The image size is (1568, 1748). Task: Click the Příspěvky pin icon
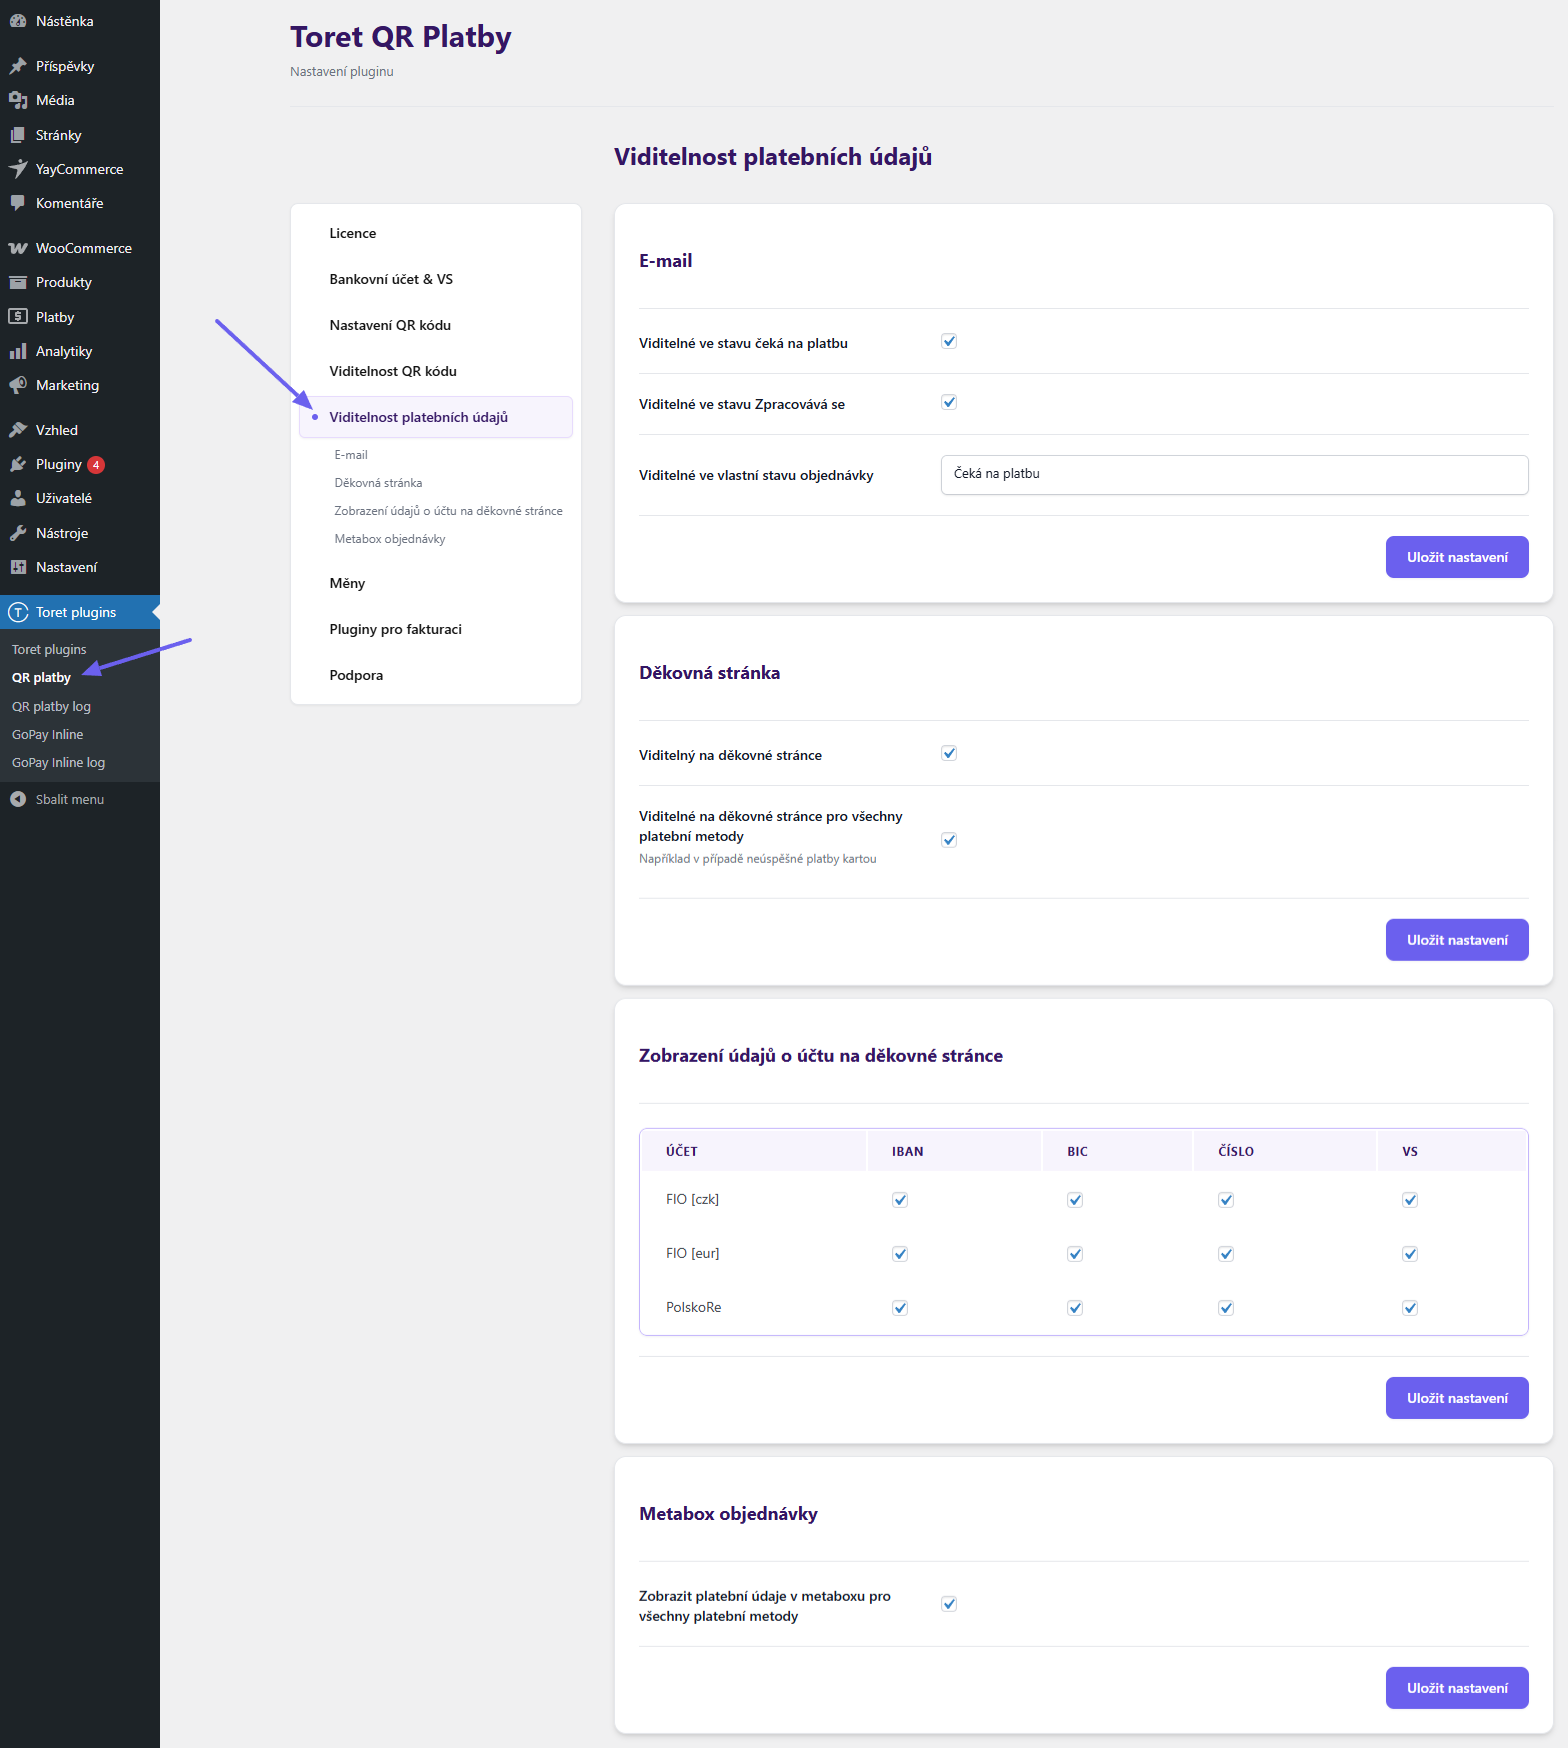point(18,66)
